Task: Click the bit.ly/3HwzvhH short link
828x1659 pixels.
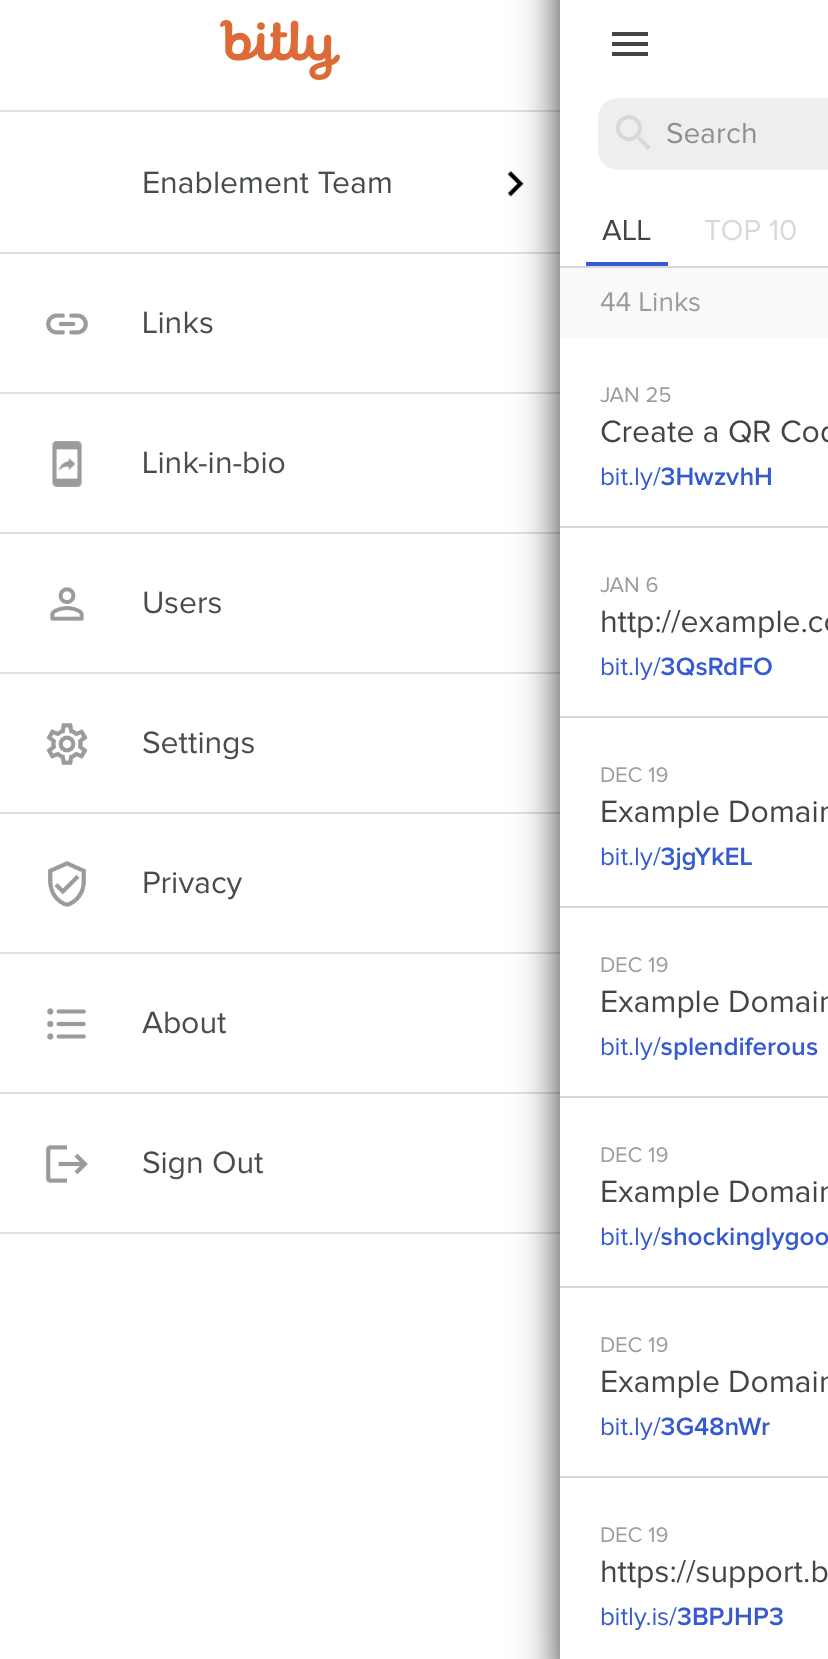Action: point(686,477)
